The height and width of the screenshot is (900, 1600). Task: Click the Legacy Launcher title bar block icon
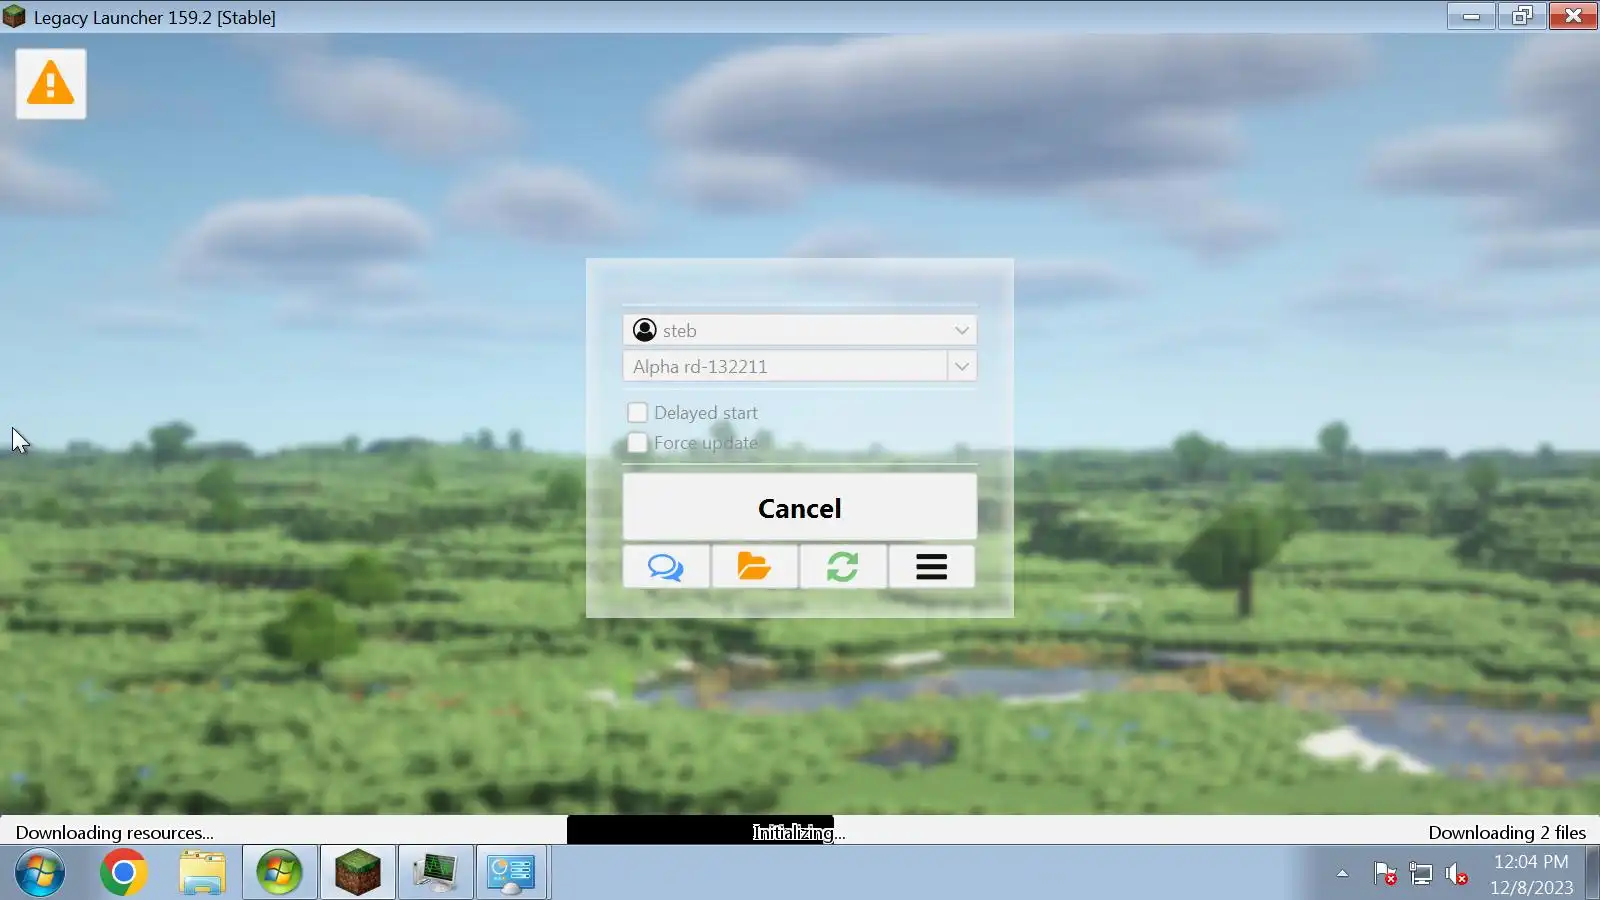(14, 16)
